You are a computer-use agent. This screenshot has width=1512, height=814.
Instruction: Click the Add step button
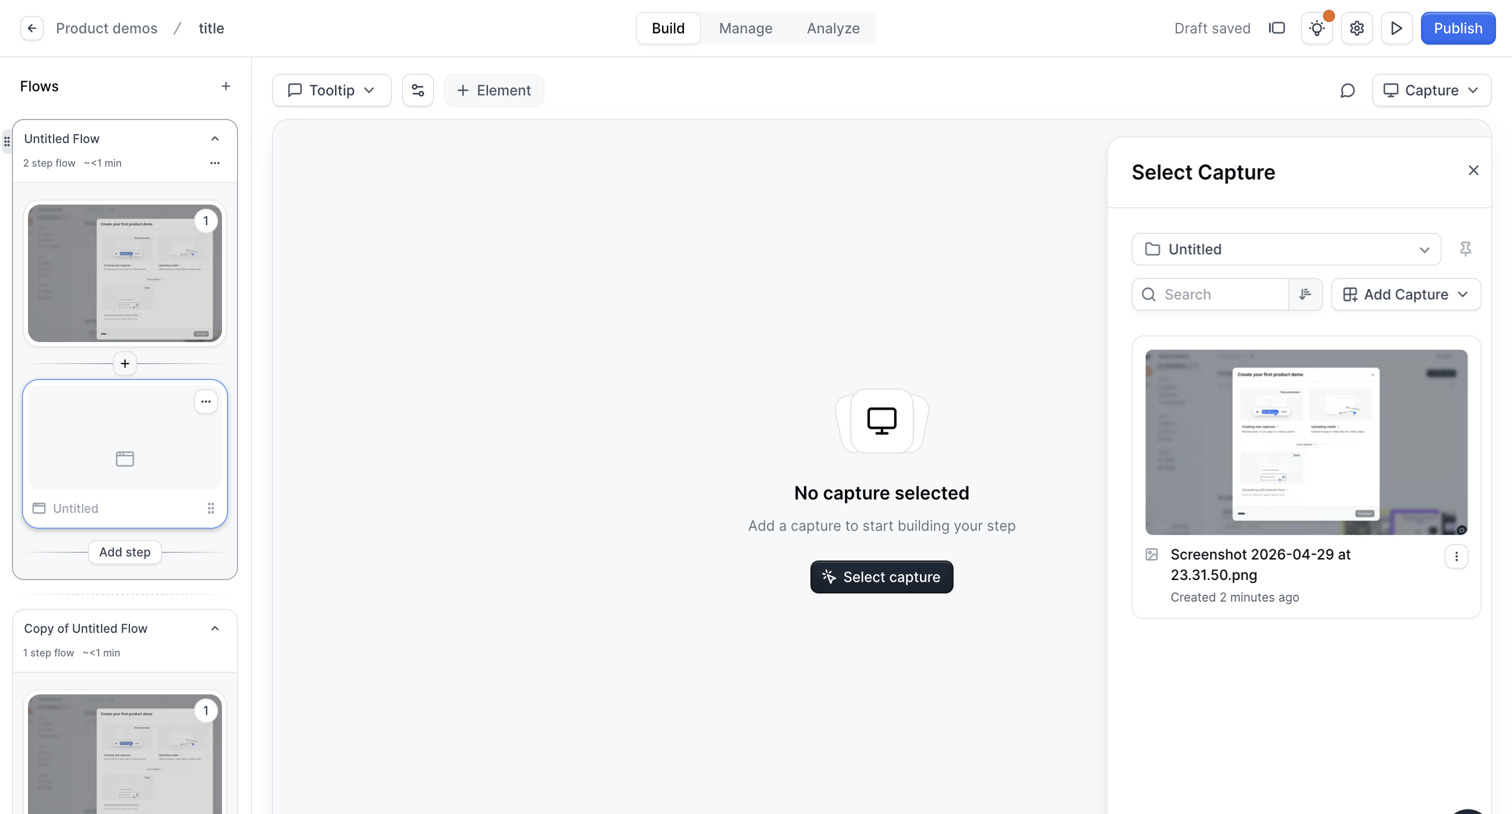click(125, 552)
